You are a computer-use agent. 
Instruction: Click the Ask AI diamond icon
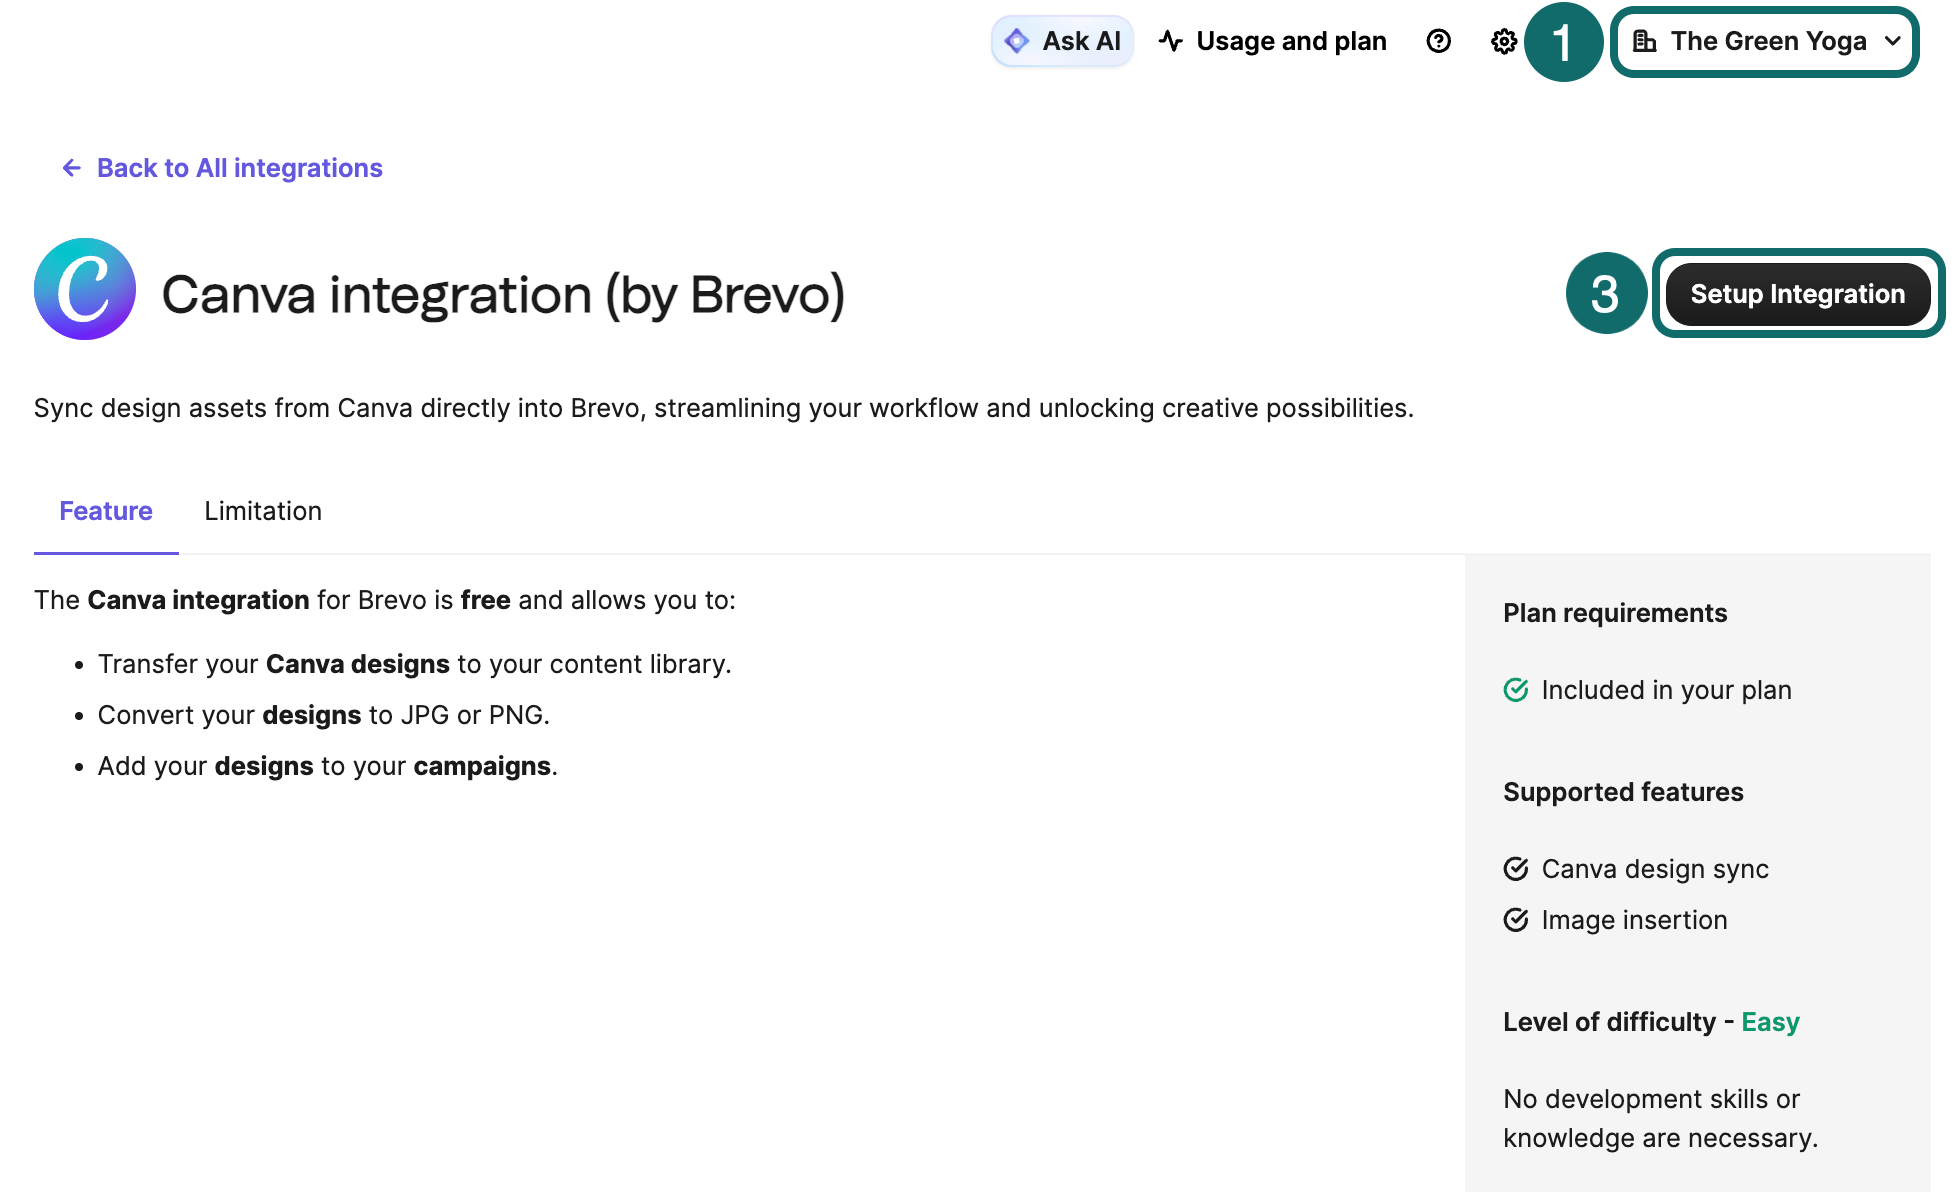pyautogui.click(x=1015, y=41)
